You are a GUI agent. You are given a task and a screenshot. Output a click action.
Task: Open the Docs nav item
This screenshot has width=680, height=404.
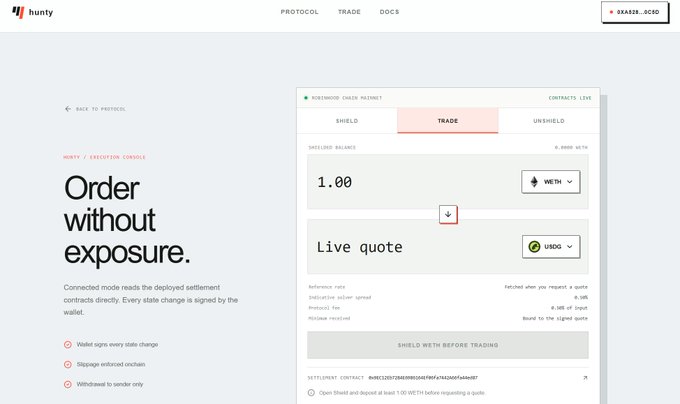[x=389, y=12]
